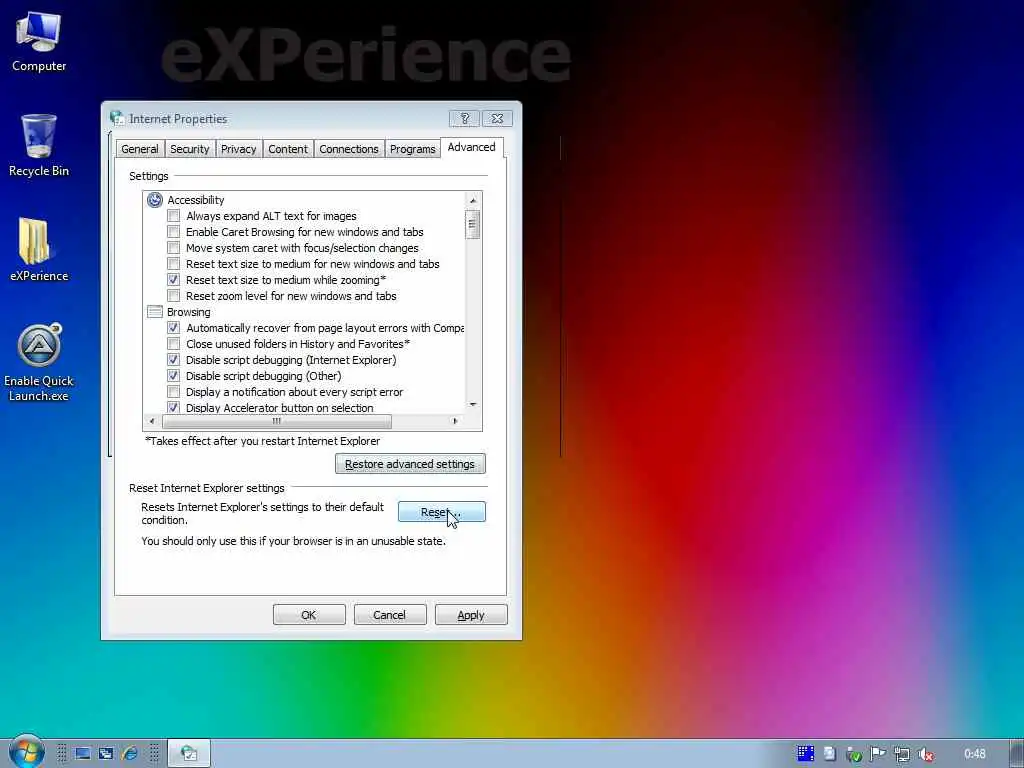This screenshot has height=768, width=1024.
Task: Launch Enable Quick Launch.exe desktop icon
Action: [39, 363]
